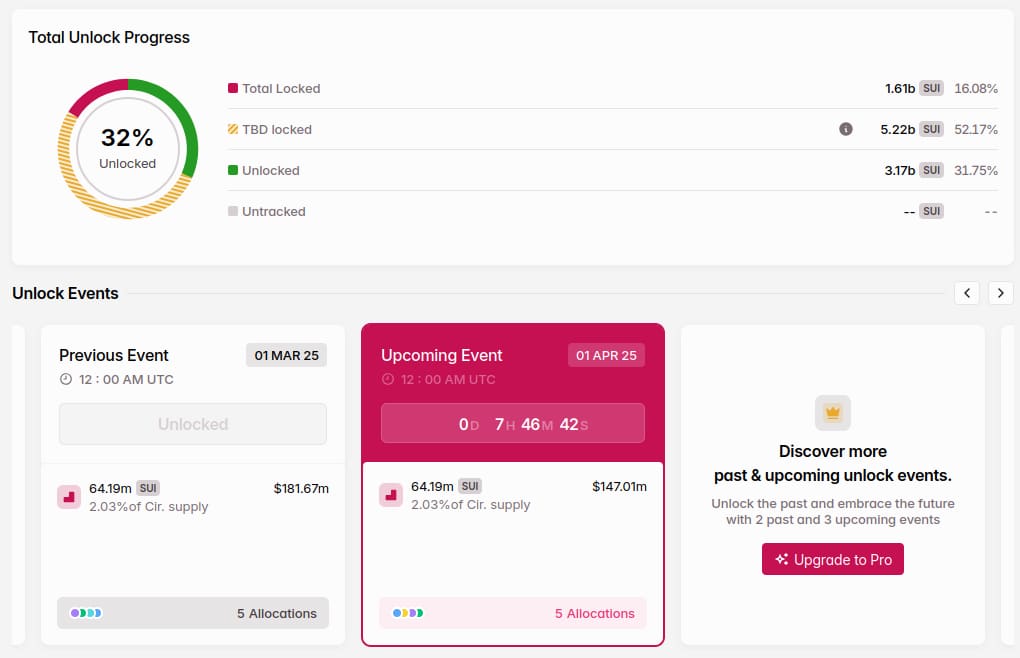Click the Upgrade to Pro button

(x=832, y=559)
